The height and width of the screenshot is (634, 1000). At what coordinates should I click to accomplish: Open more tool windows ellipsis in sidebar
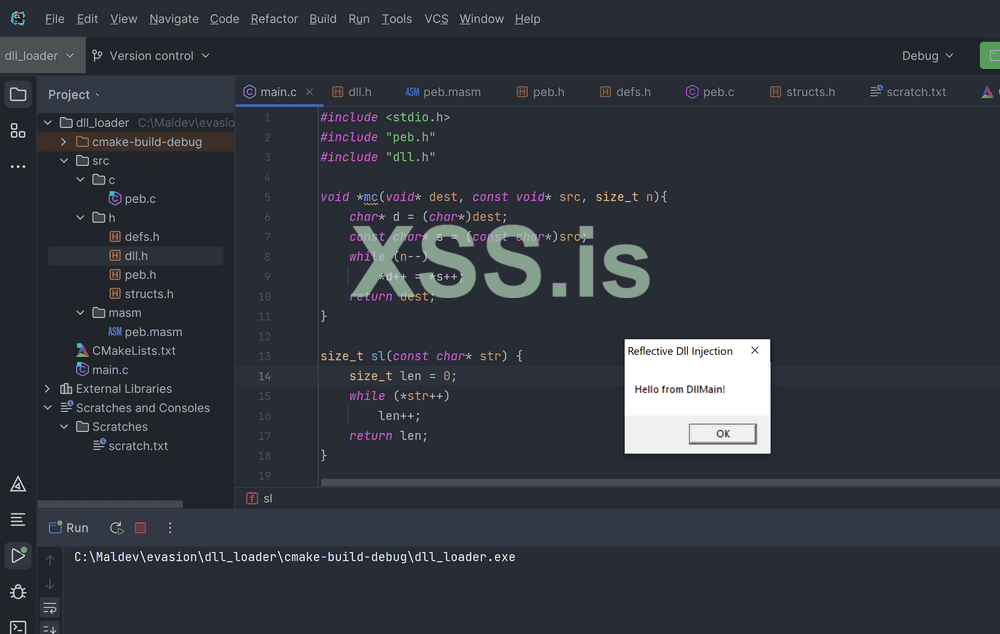click(x=18, y=166)
